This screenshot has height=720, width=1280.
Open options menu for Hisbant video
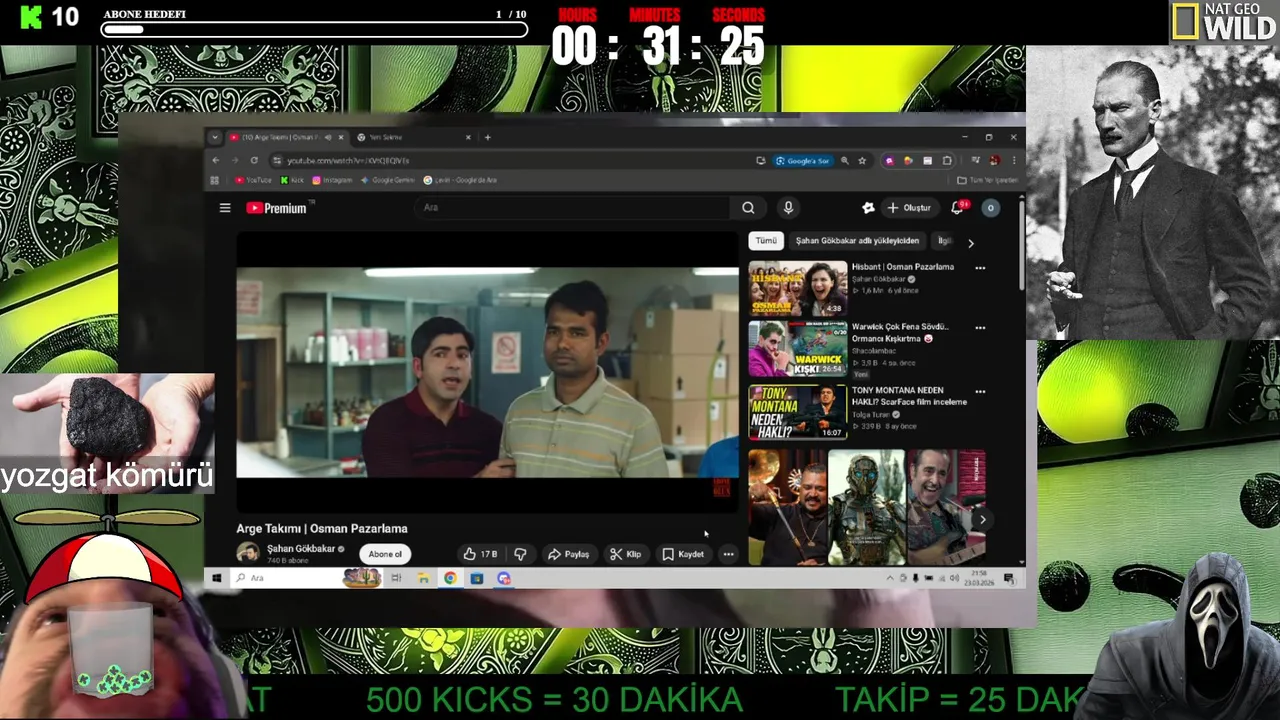point(980,268)
